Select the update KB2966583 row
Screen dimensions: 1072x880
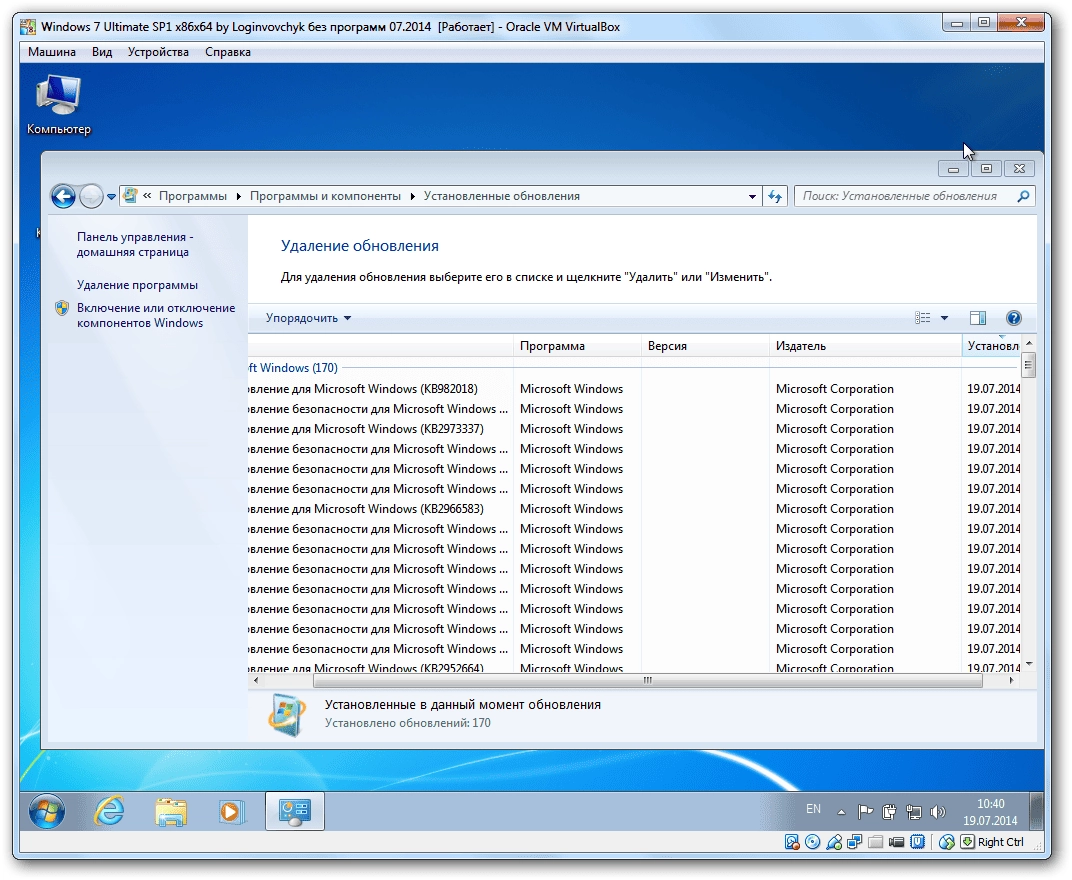click(634, 509)
